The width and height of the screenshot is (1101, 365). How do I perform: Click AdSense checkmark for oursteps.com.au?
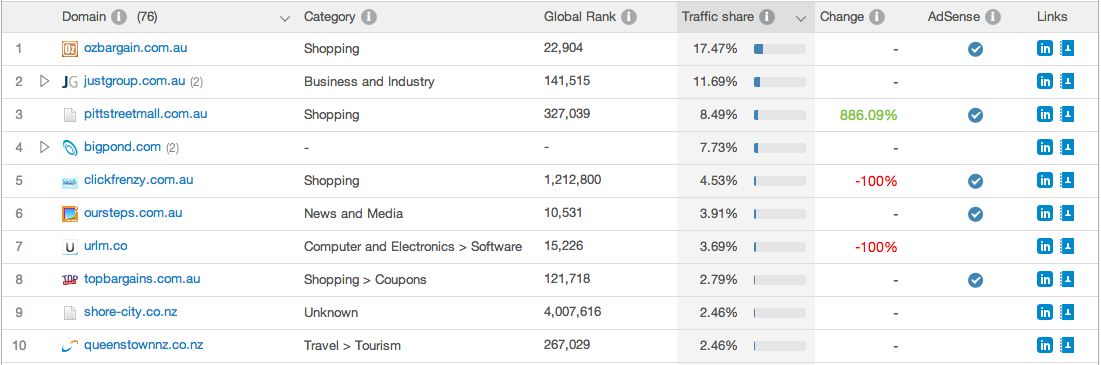(975, 214)
